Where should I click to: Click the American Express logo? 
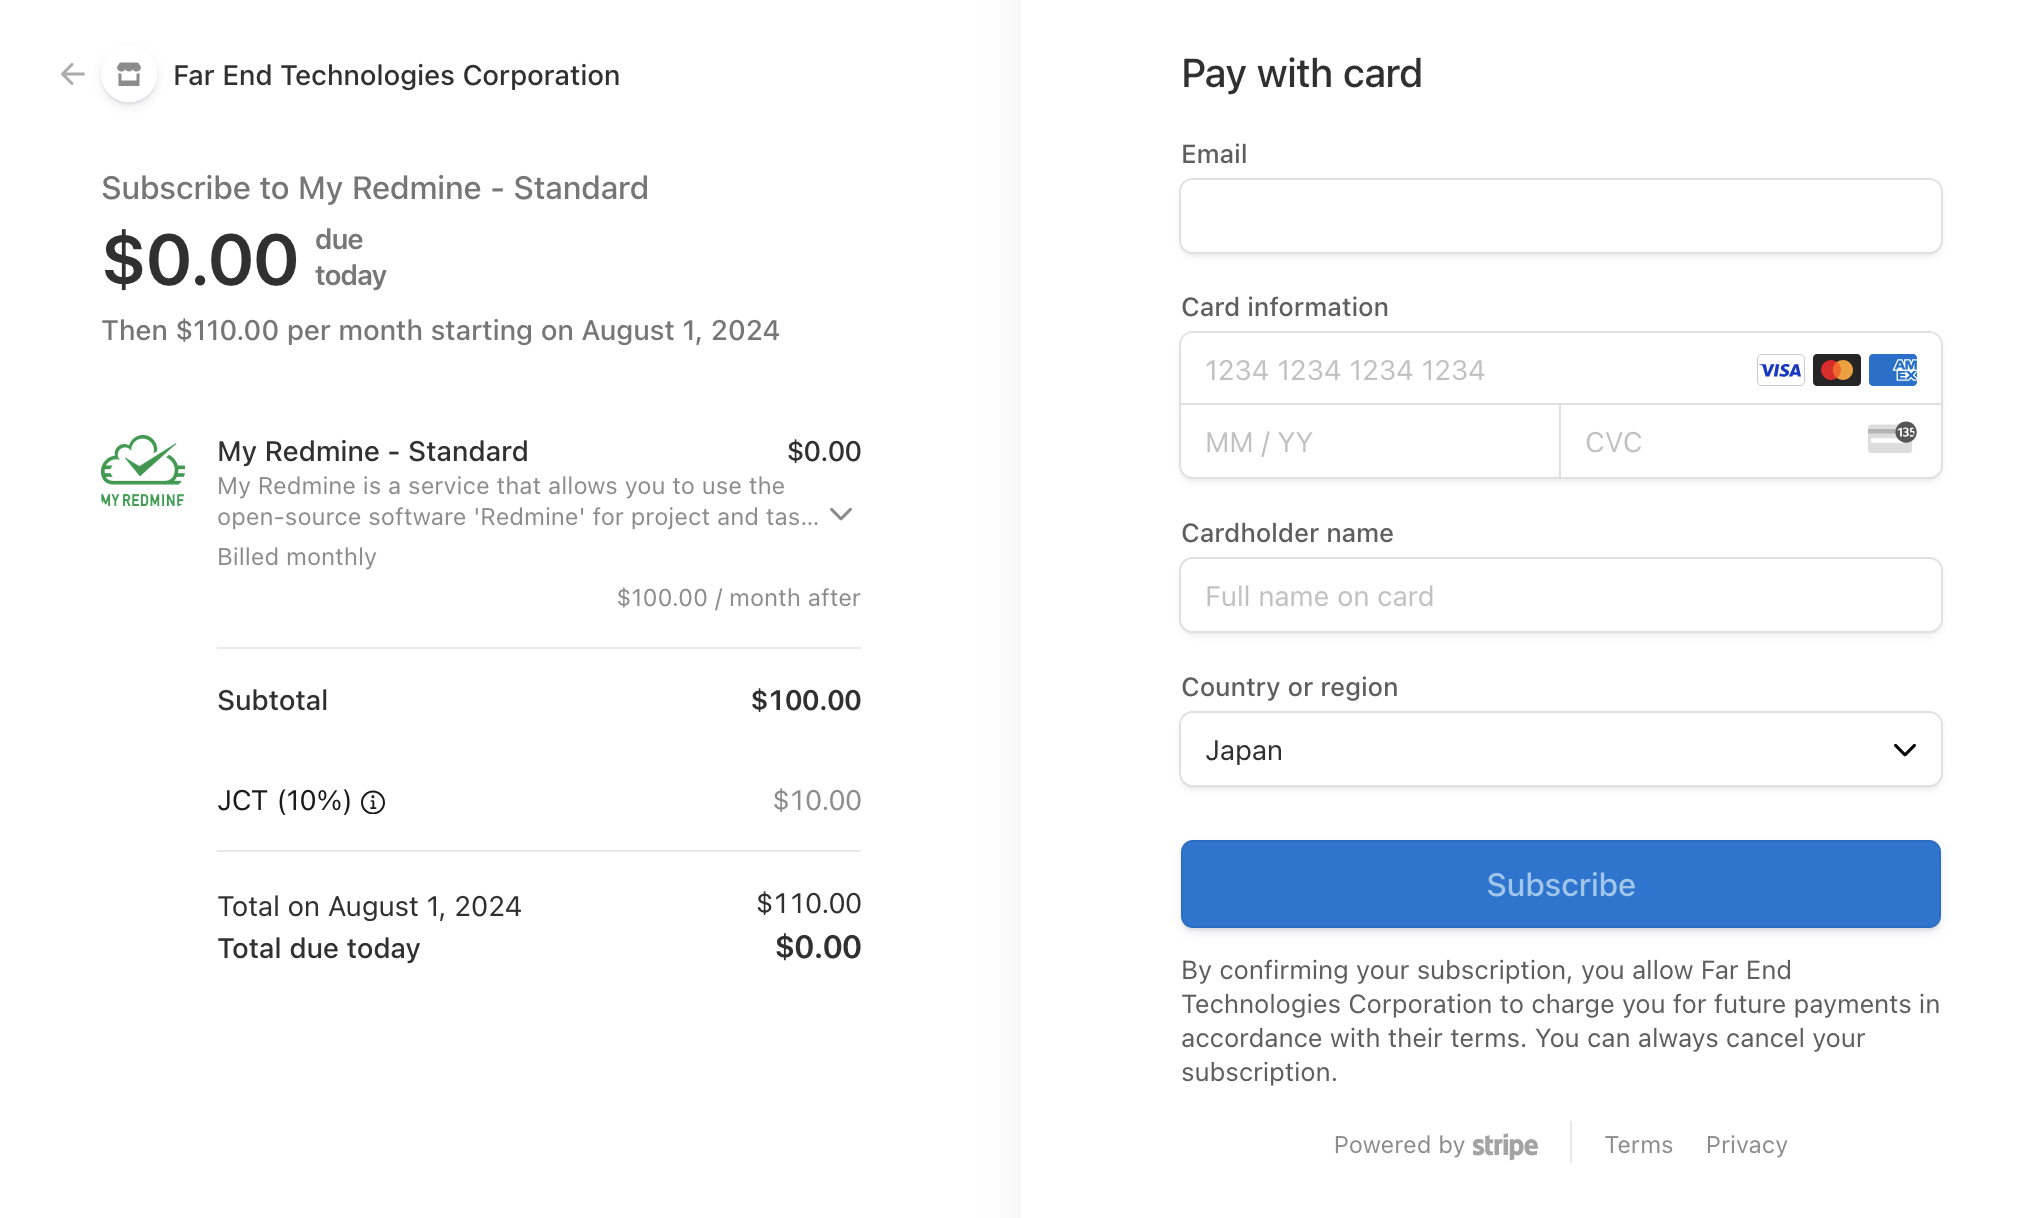pos(1893,370)
